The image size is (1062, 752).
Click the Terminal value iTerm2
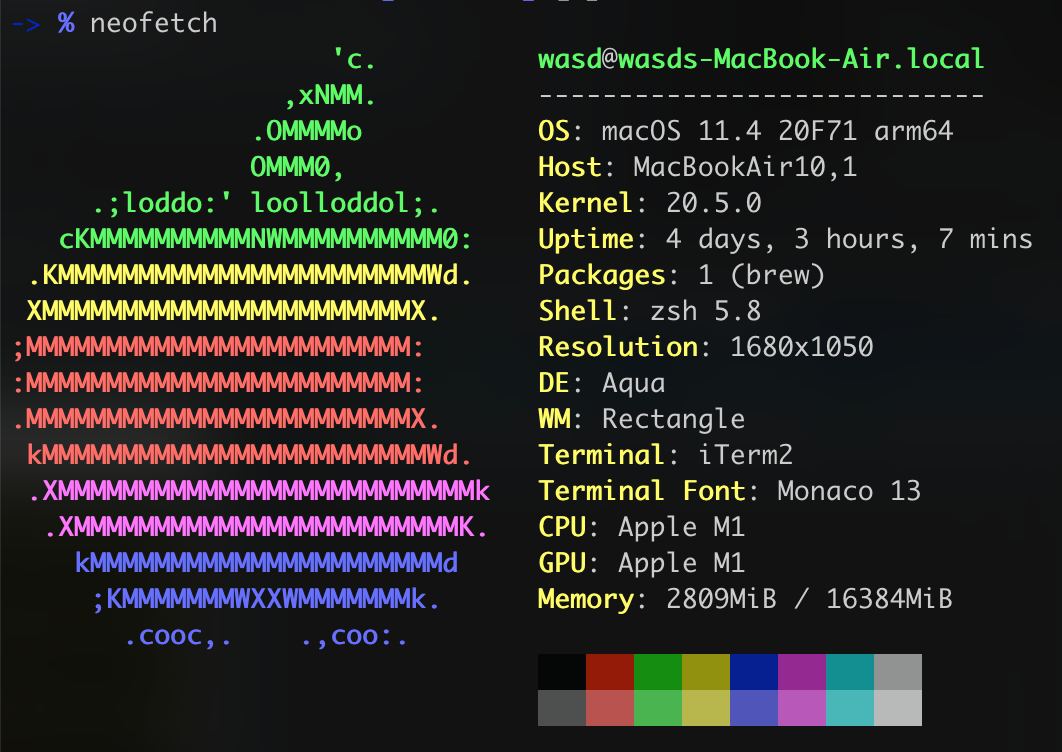[x=745, y=455]
